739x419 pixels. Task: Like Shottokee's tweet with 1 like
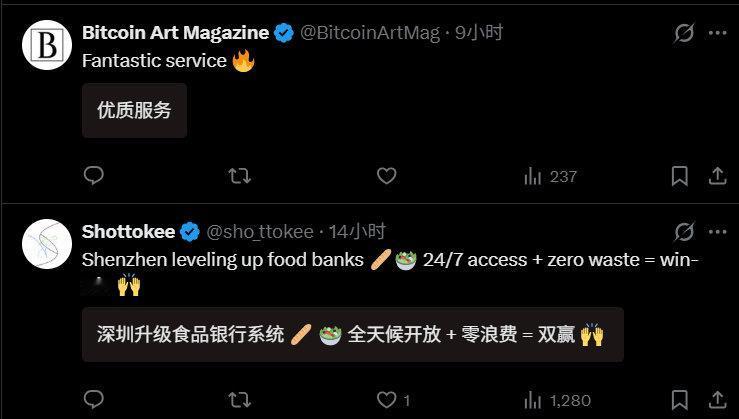click(x=393, y=400)
